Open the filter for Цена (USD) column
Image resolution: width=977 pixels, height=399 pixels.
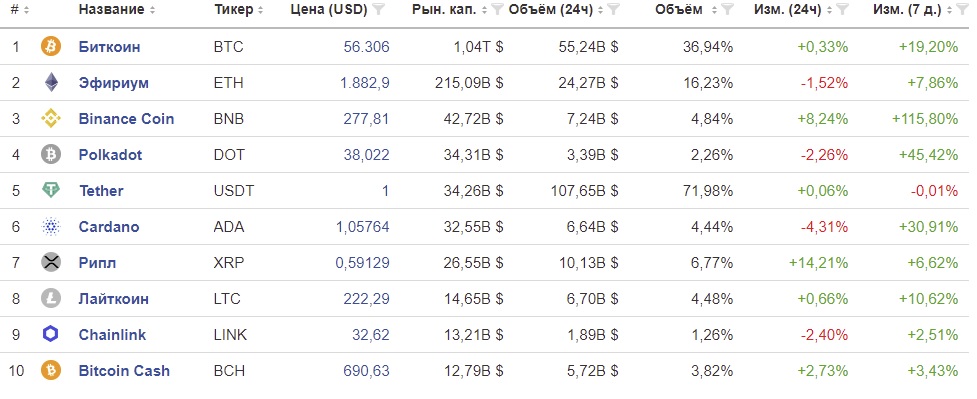[x=379, y=9]
